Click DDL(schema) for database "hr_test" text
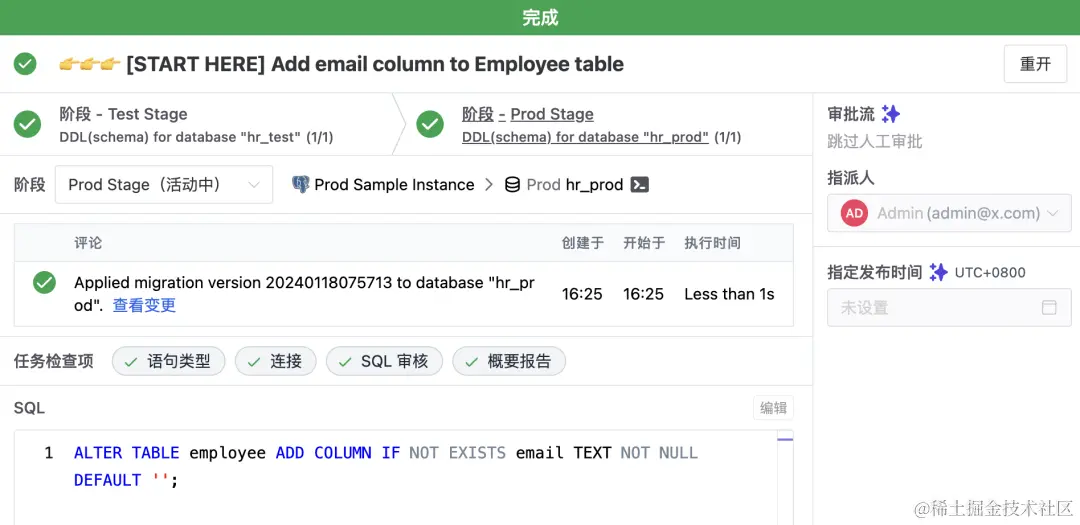Screen dimensions: 1080x525 196,137
